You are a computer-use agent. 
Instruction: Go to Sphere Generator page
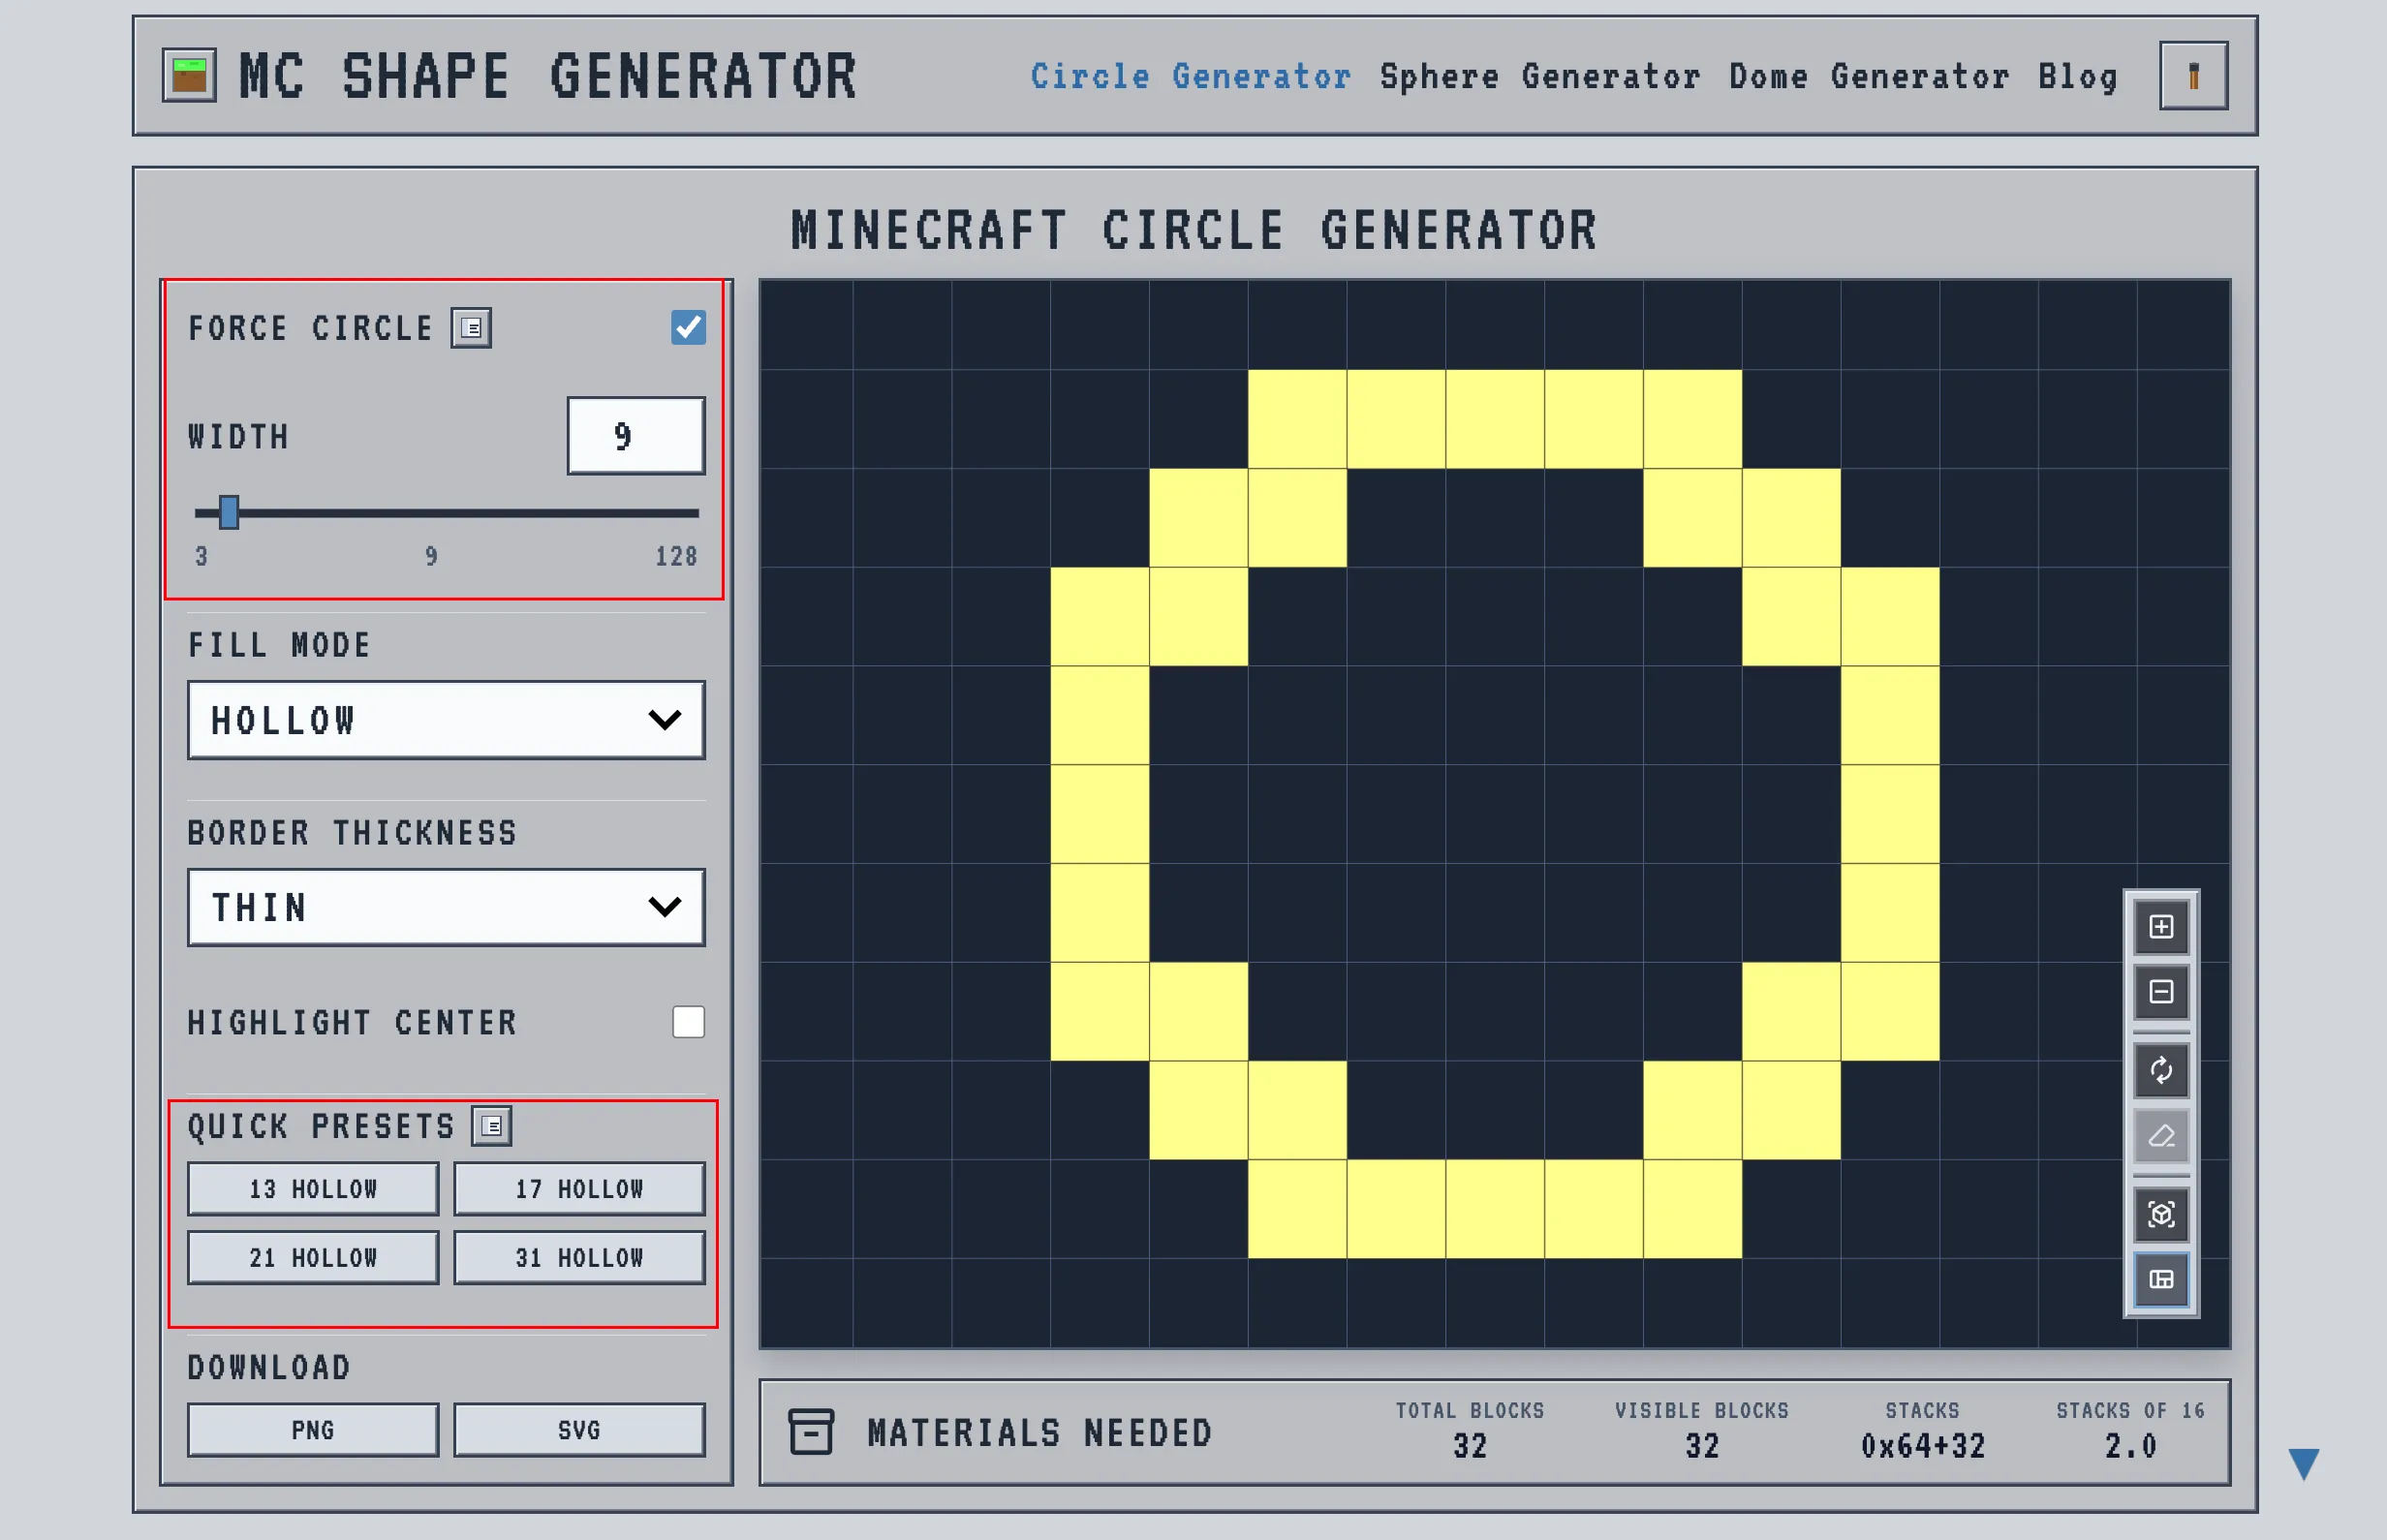point(1540,76)
